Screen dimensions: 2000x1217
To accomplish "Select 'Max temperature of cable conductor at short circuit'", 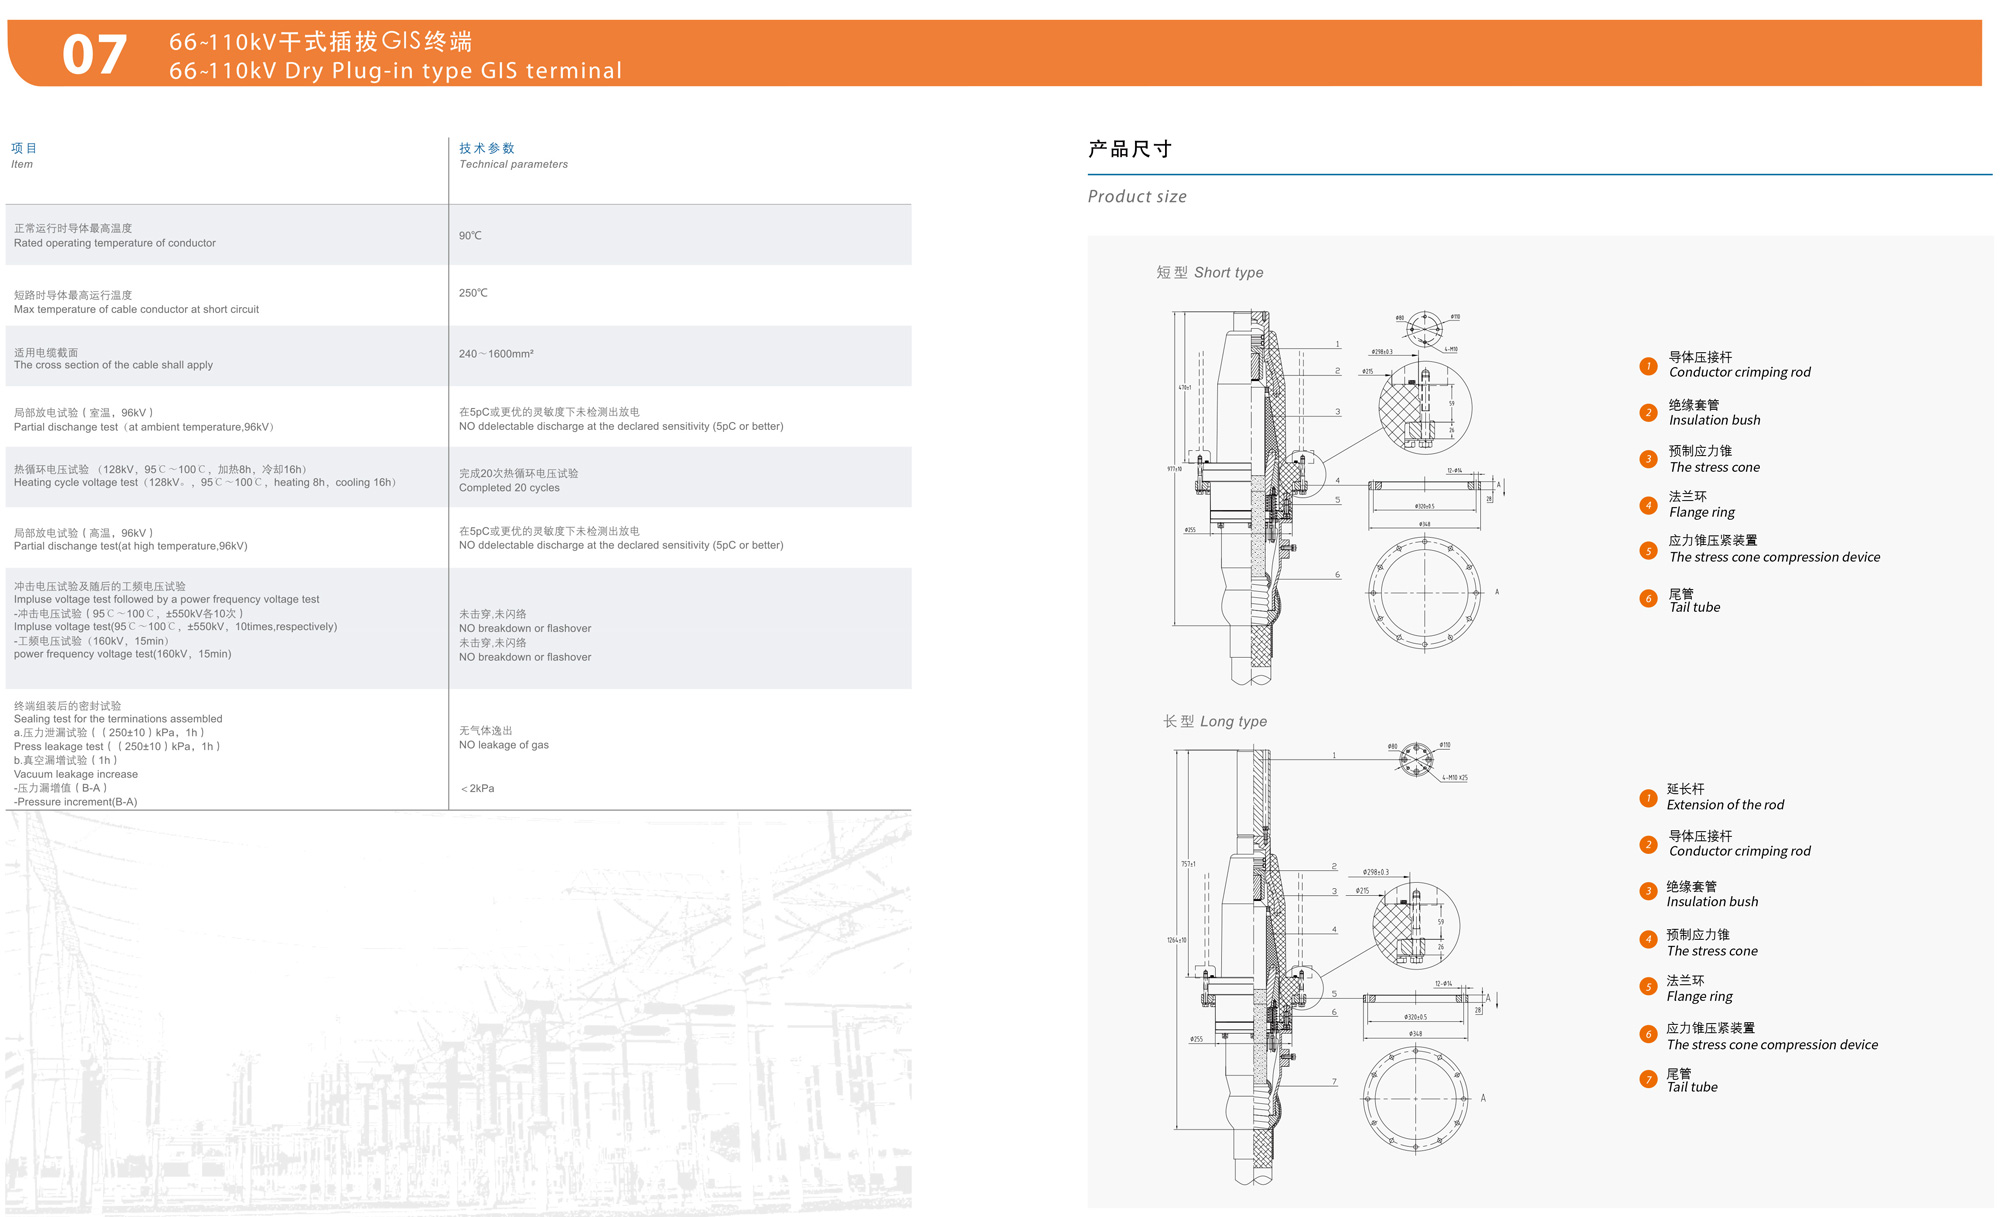I will pos(136,309).
